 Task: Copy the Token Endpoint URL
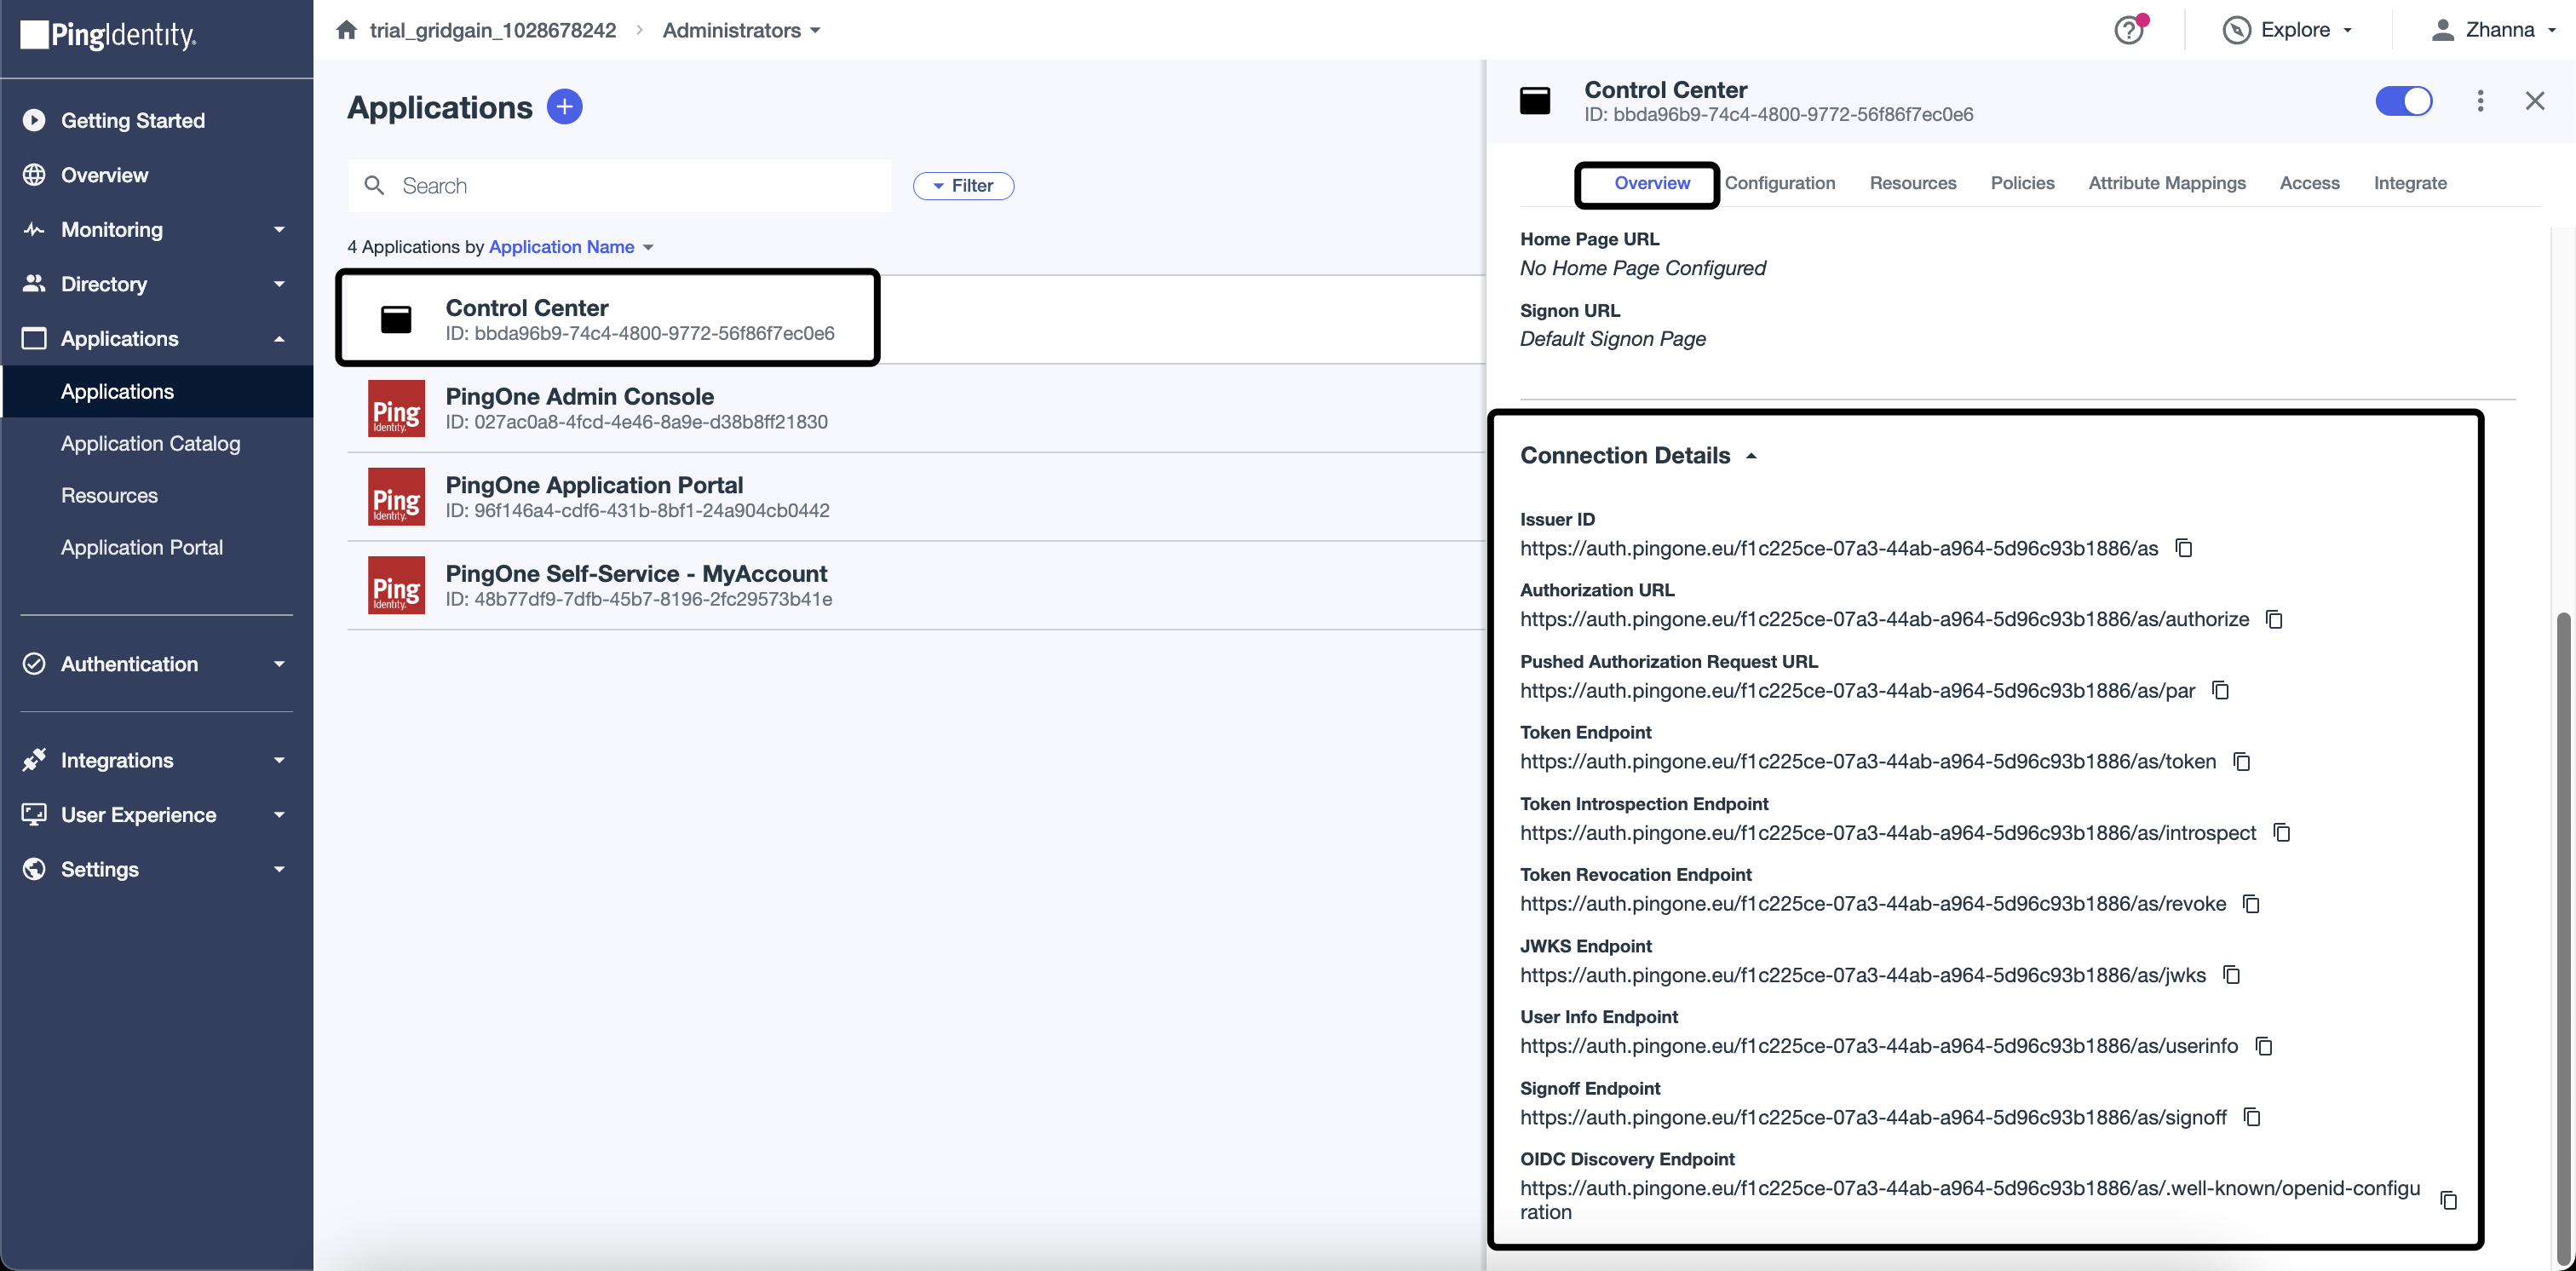click(x=2242, y=762)
